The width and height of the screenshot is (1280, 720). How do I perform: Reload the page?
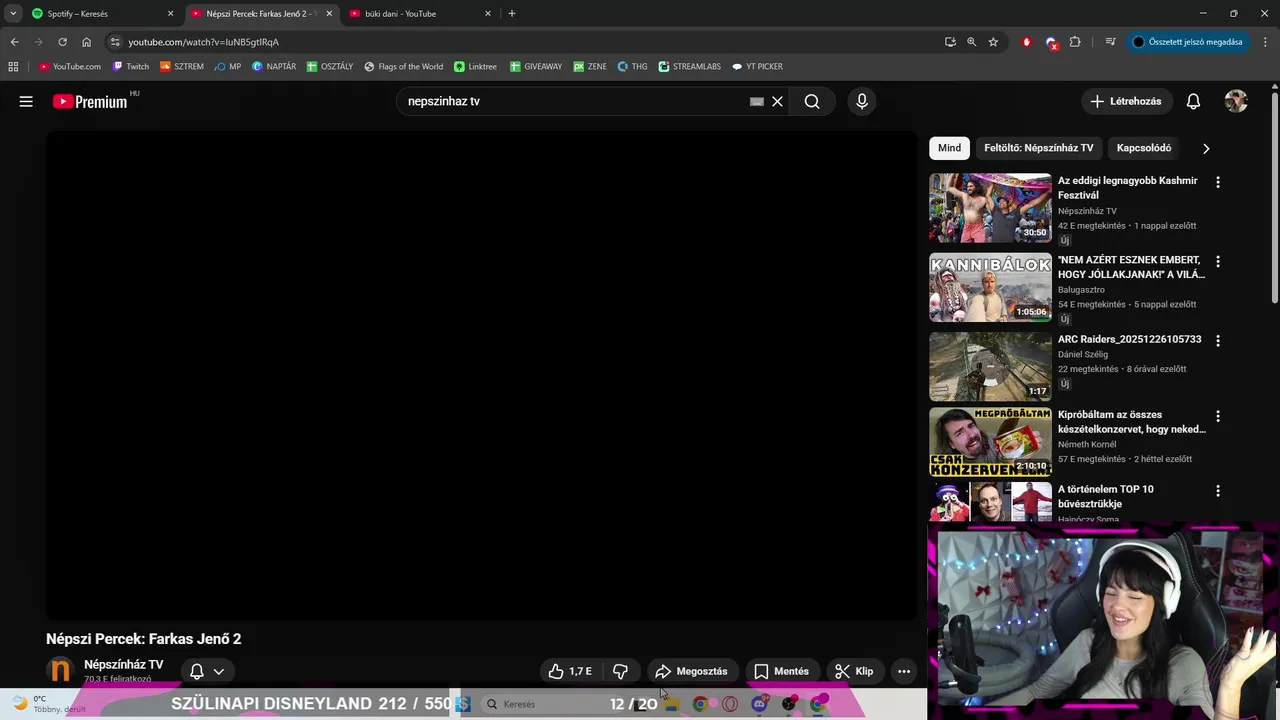tap(62, 42)
